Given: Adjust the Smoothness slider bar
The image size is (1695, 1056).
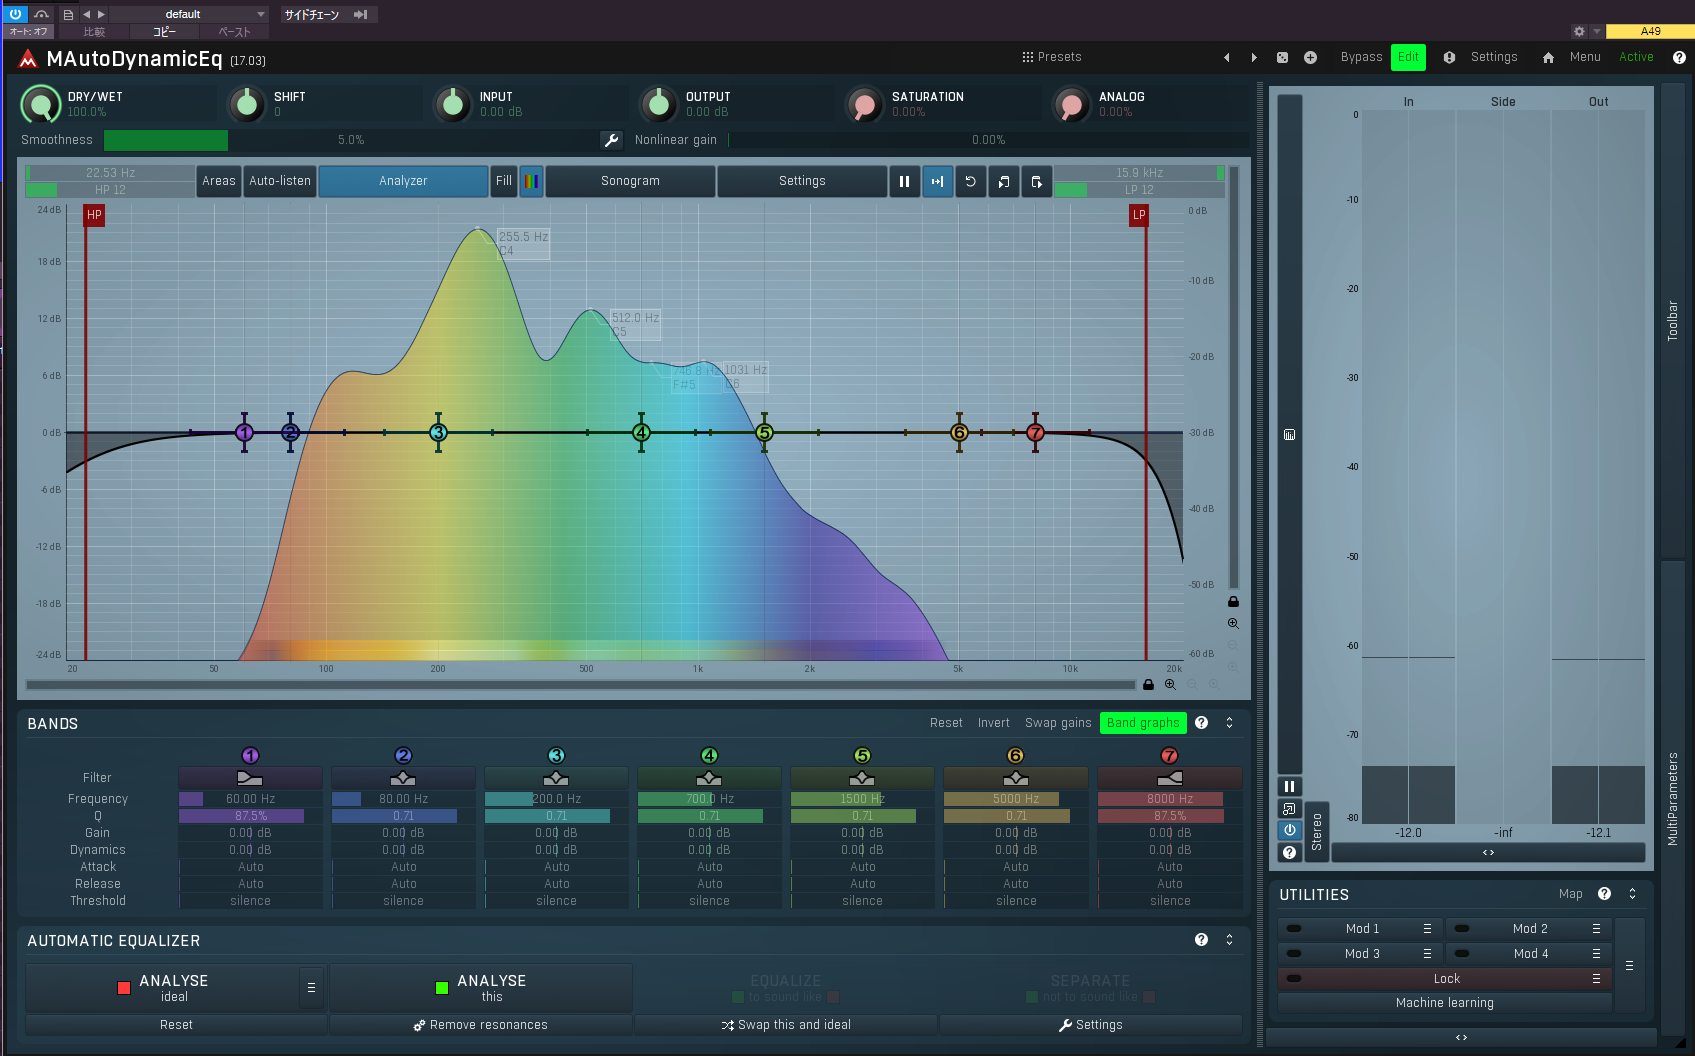Looking at the screenshot, I should coord(350,140).
